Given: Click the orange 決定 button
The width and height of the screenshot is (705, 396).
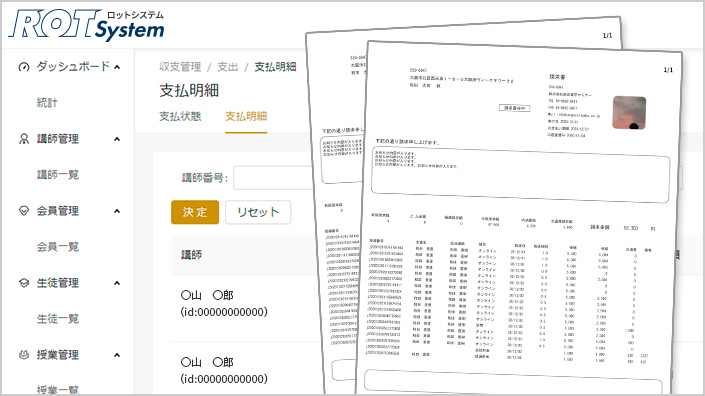Looking at the screenshot, I should tap(195, 212).
